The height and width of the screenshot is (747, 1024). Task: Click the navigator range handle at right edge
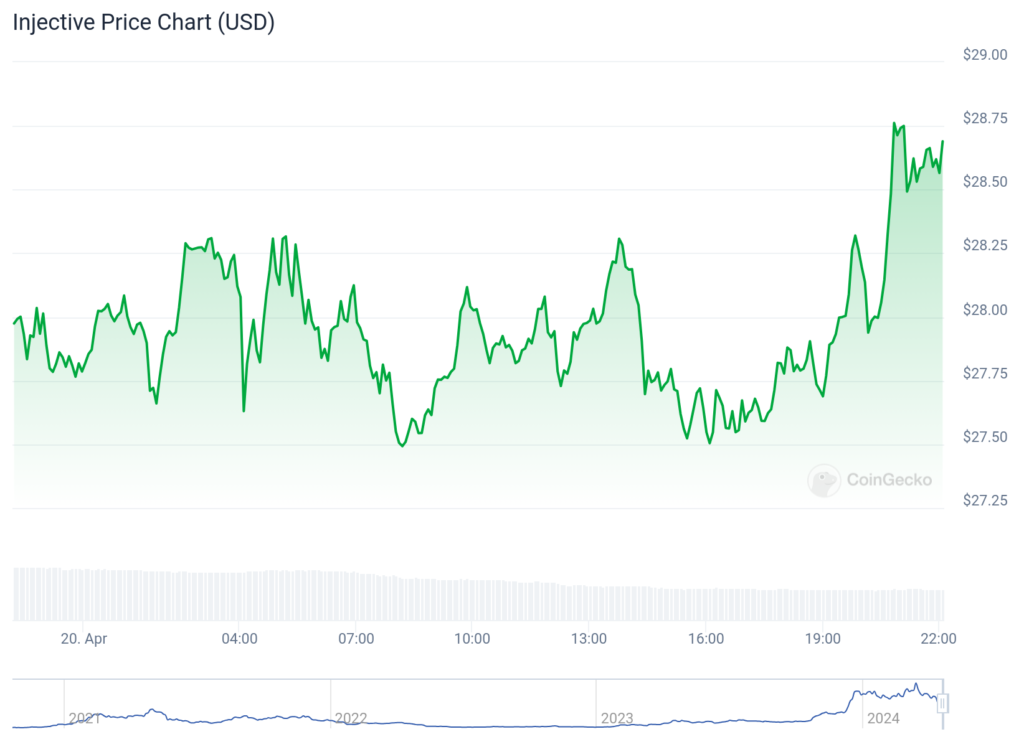[x=942, y=704]
